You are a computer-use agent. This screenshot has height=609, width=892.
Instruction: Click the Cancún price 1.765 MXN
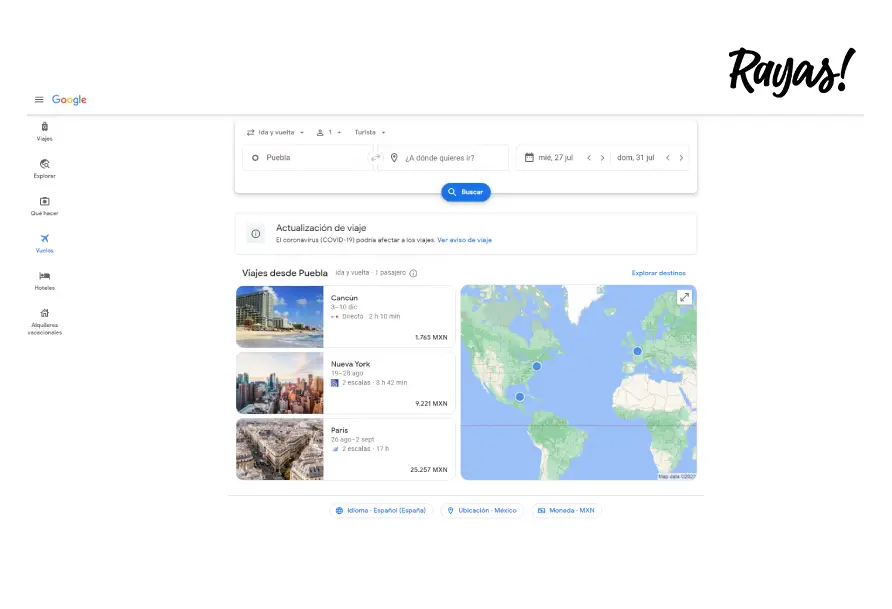[x=431, y=337]
